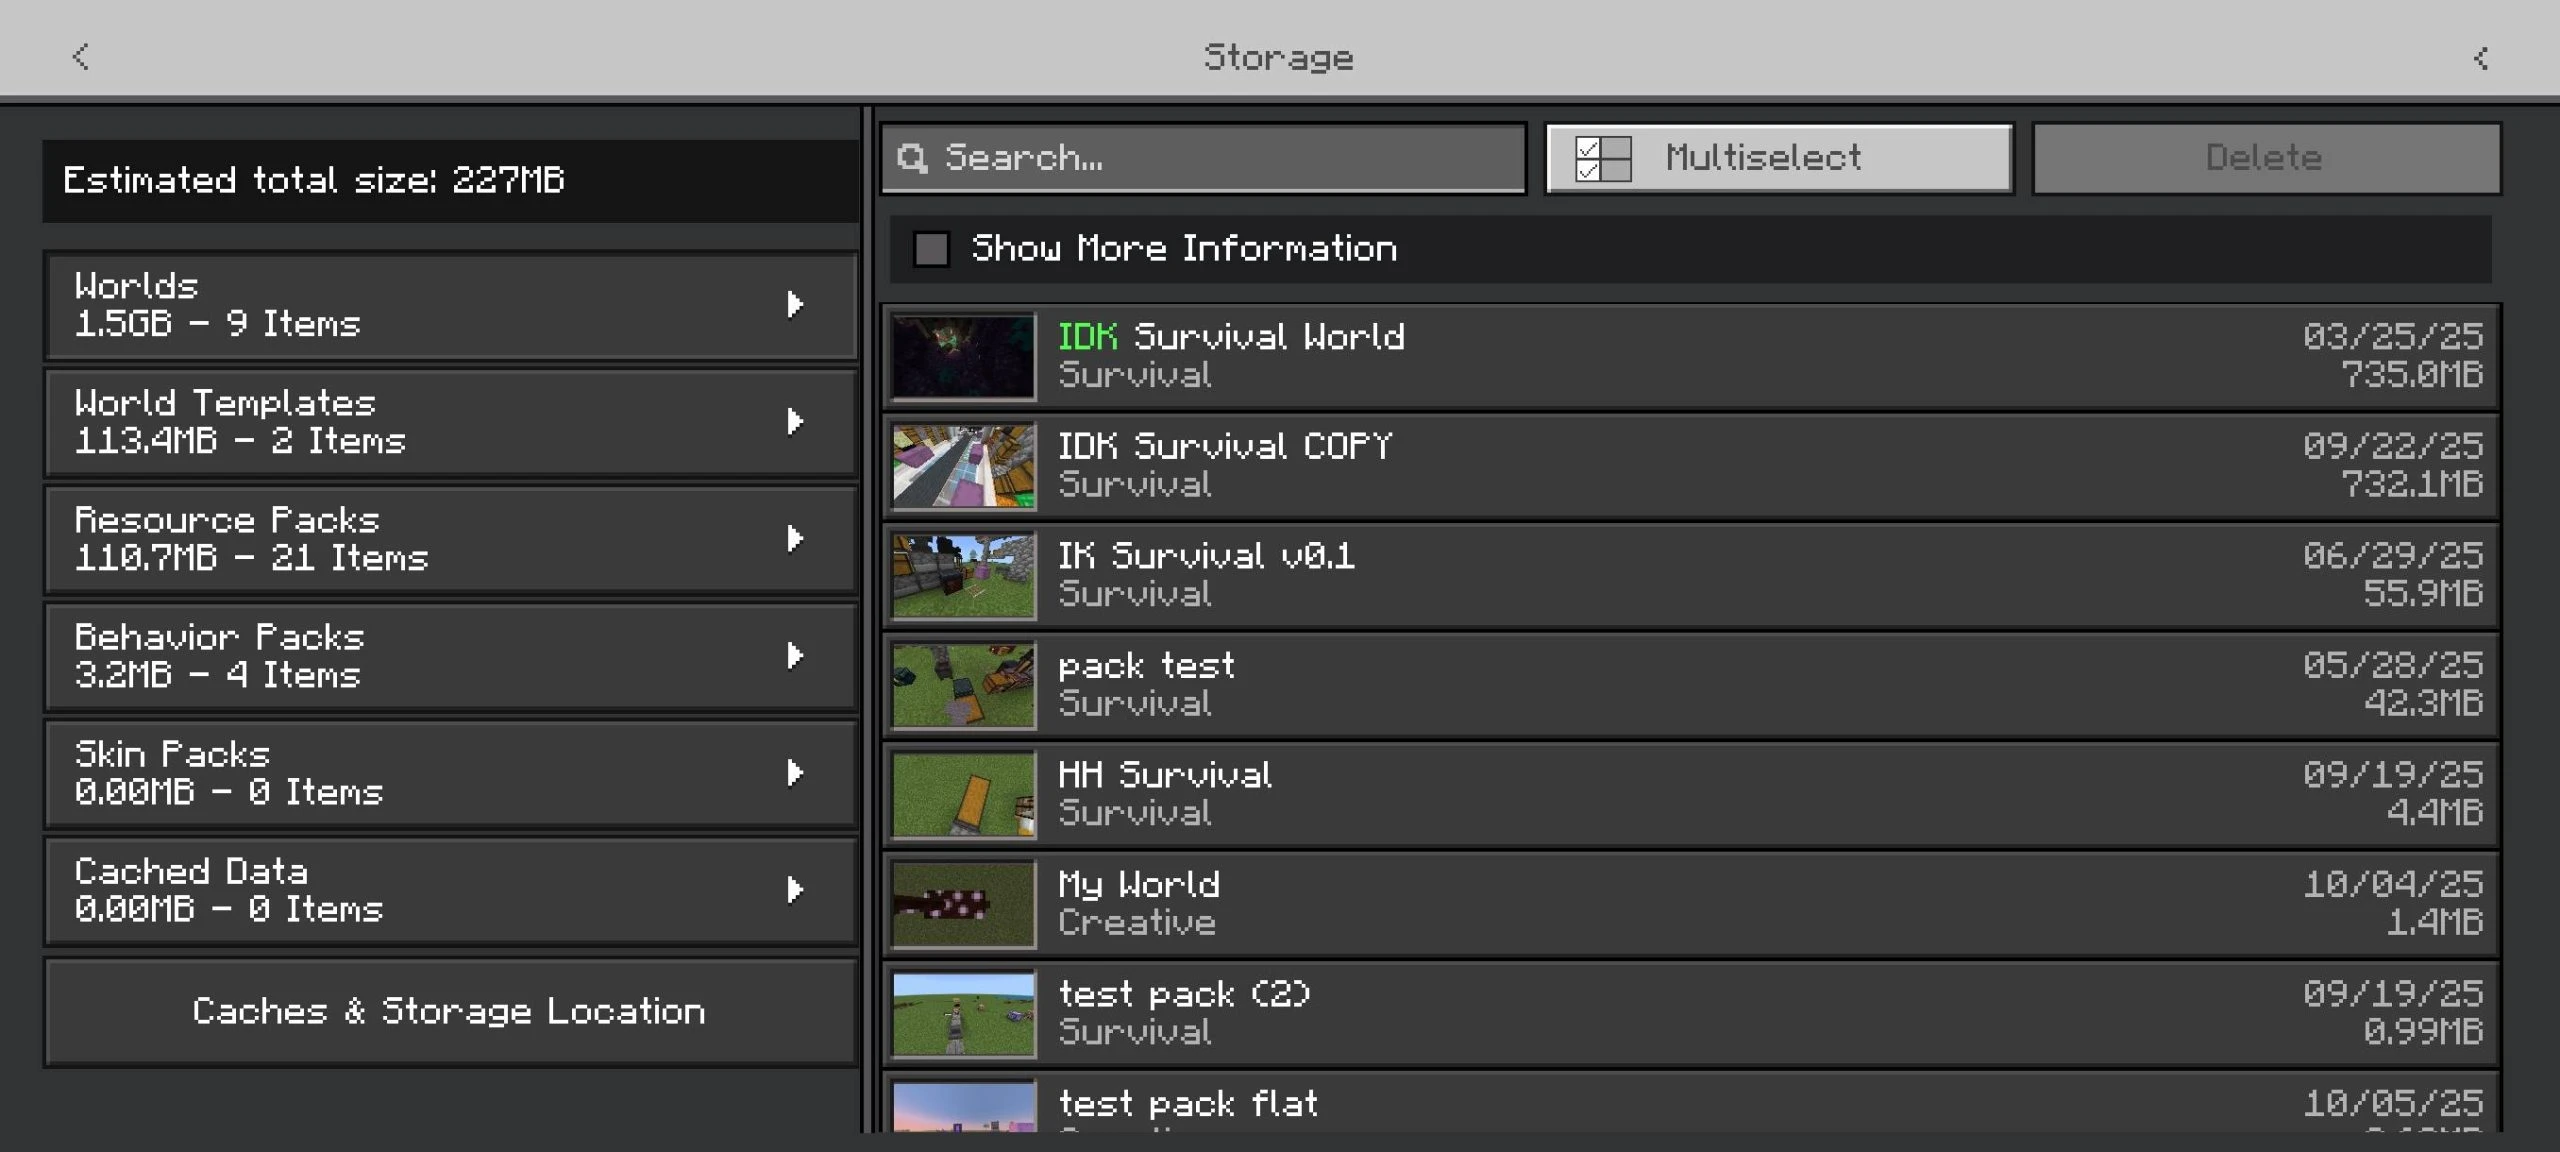Expand the Cached Data arrow
This screenshot has height=1152, width=2560.
[795, 889]
